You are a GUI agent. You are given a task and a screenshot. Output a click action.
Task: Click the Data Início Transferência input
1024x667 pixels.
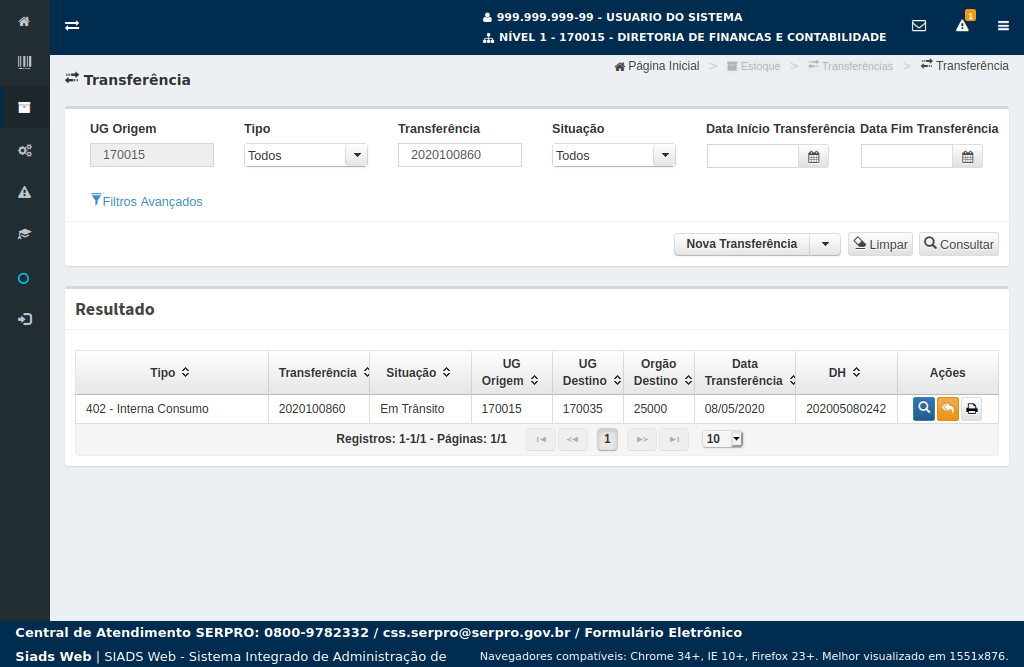[753, 157]
